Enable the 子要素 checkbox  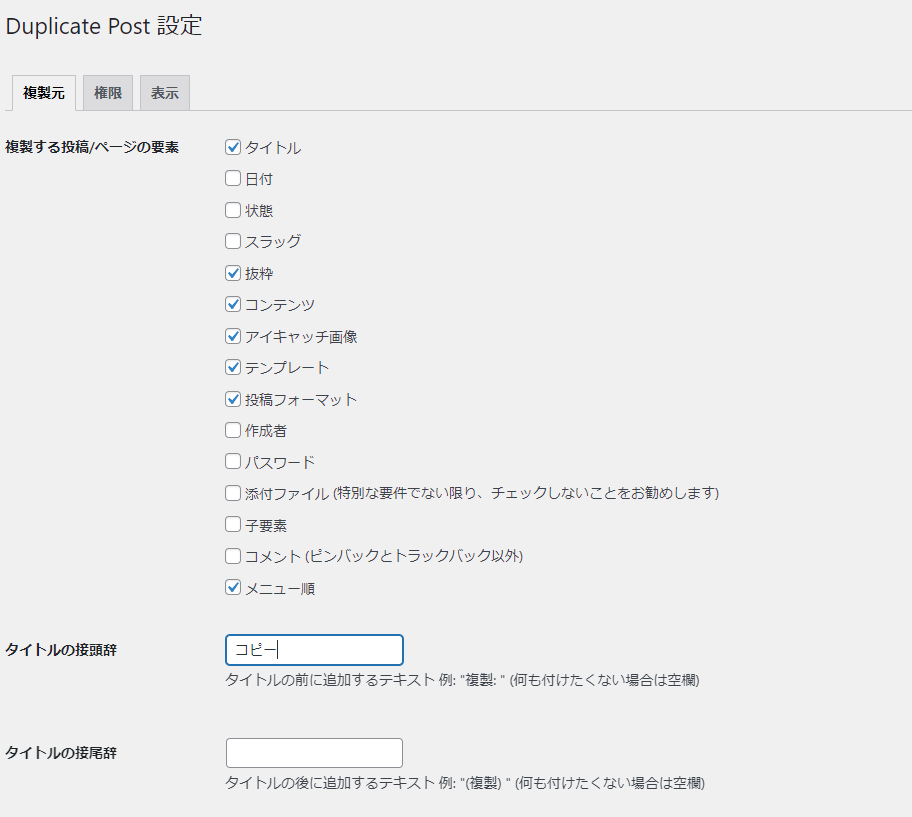click(x=233, y=525)
